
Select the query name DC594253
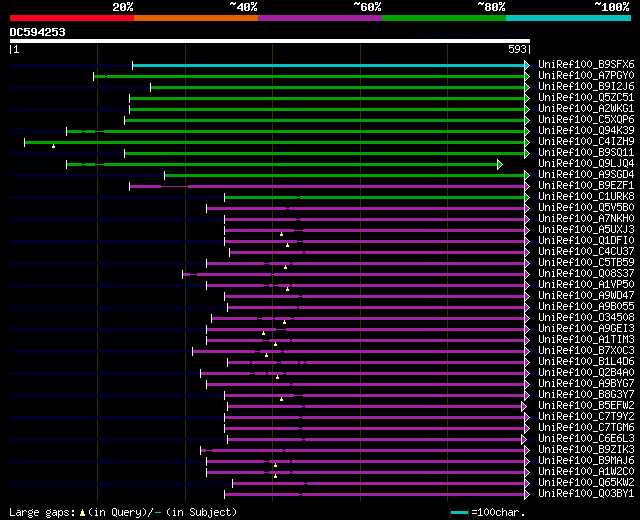[38, 32]
